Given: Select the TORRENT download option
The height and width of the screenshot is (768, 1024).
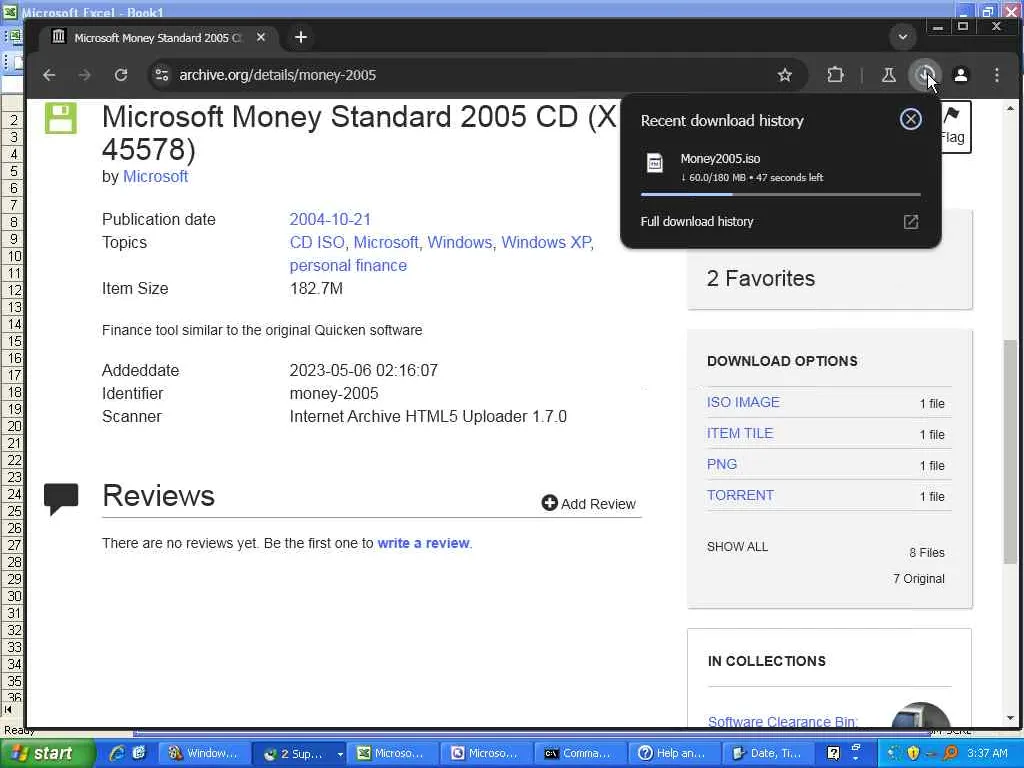Looking at the screenshot, I should point(740,495).
